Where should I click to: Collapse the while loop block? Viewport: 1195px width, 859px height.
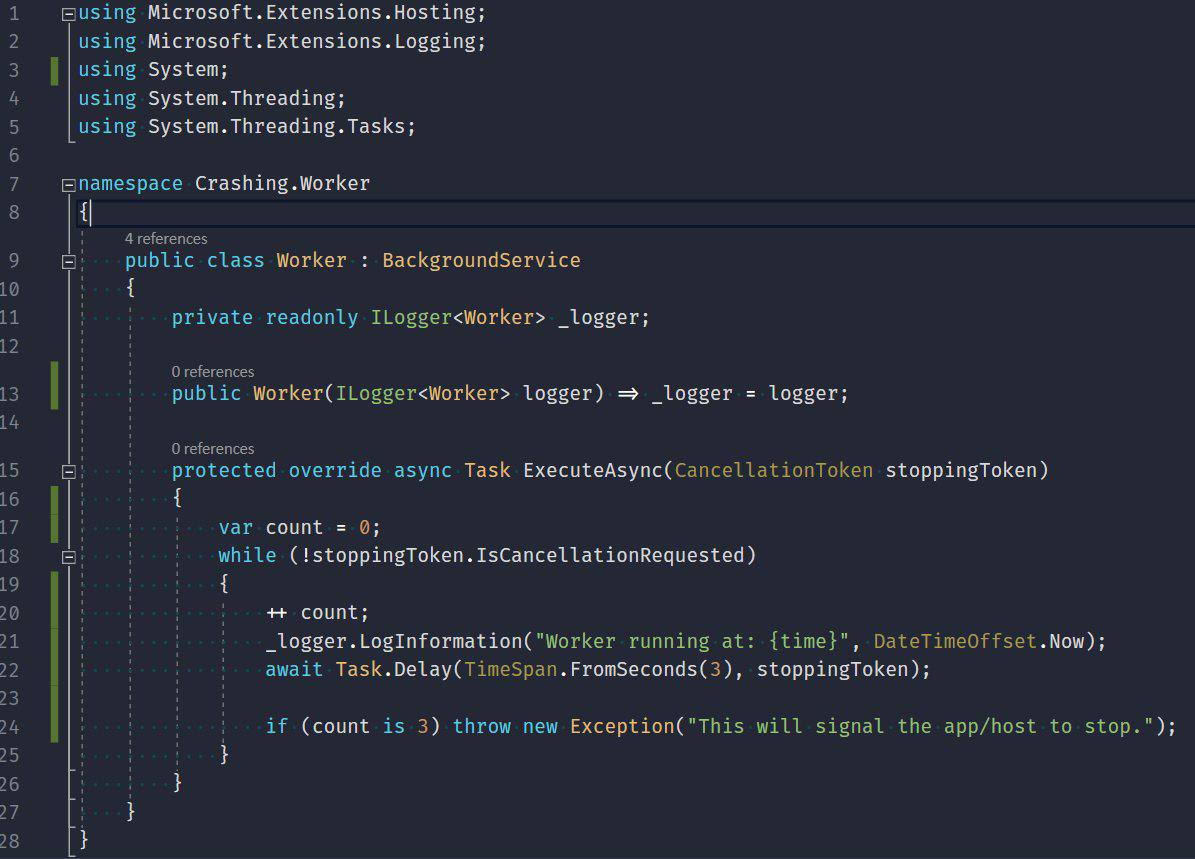click(68, 556)
